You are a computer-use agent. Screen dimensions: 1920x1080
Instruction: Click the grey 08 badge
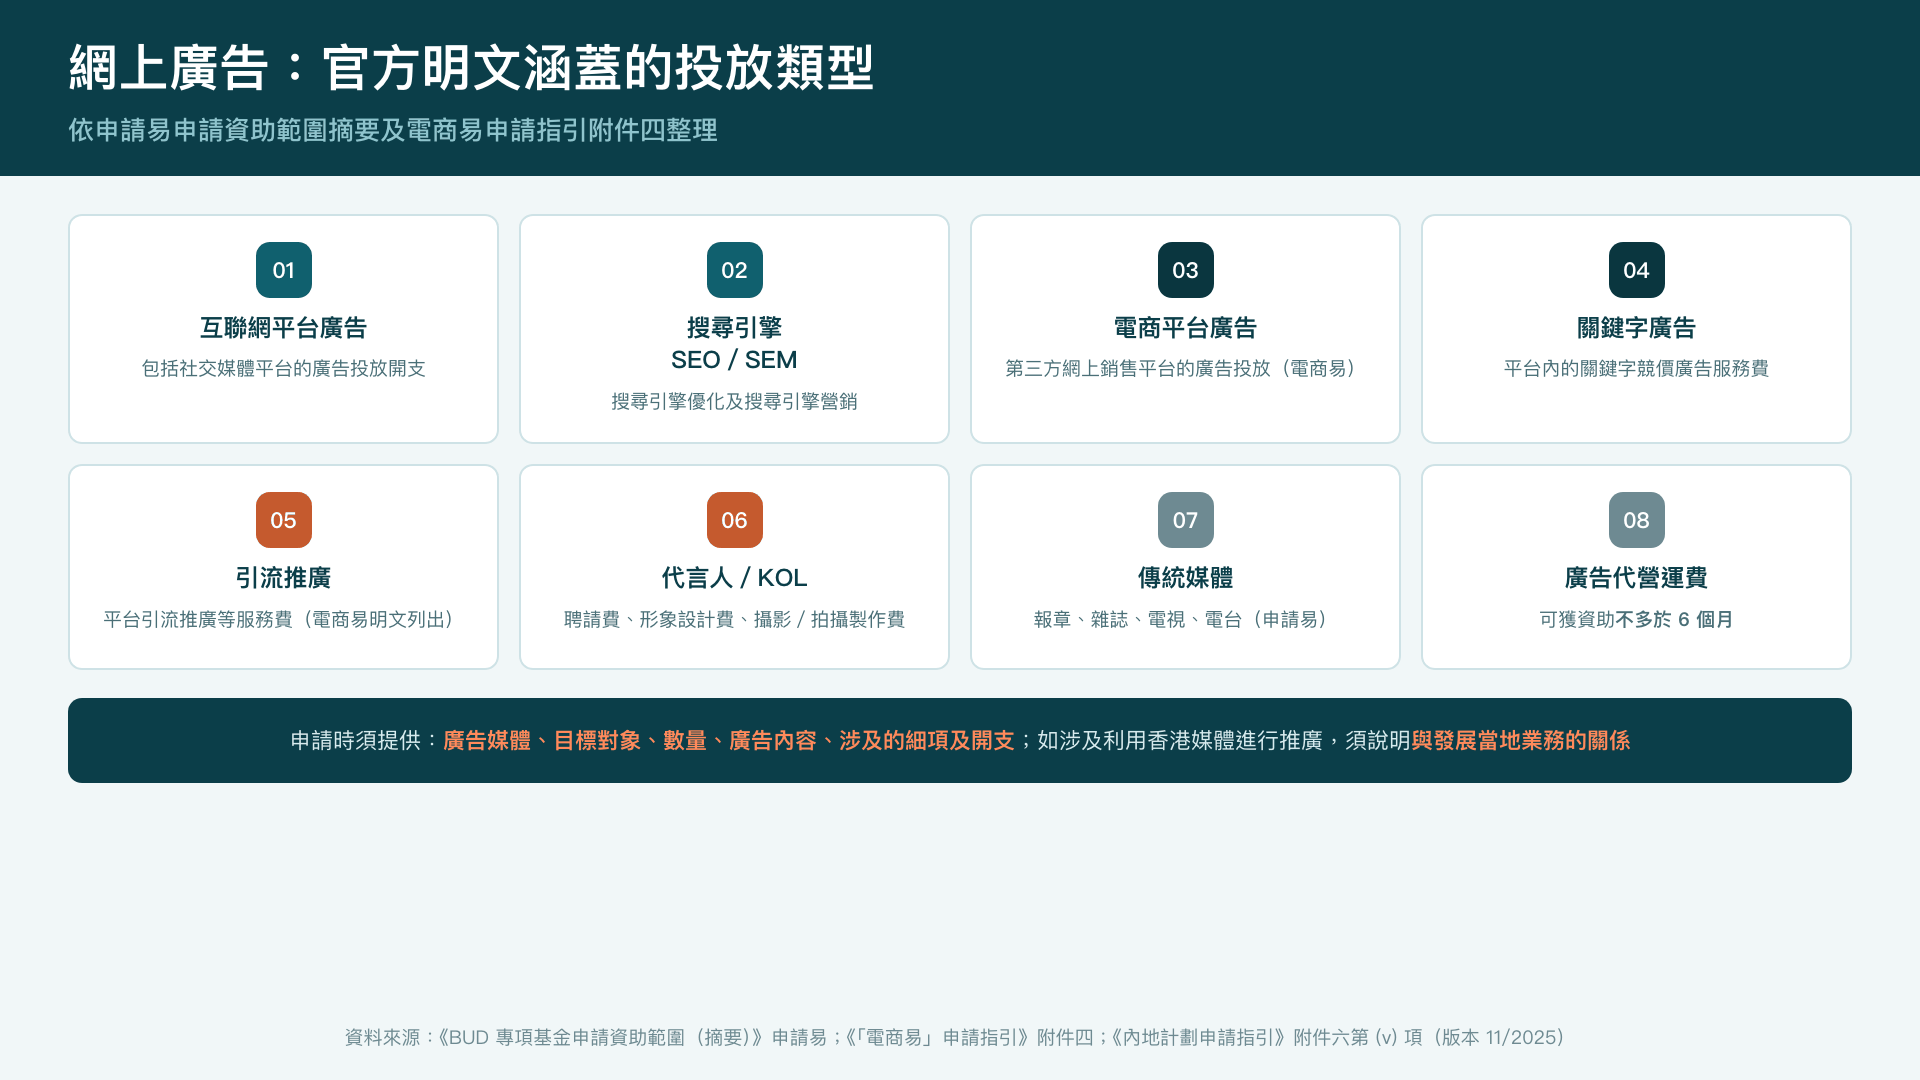pos(1636,520)
